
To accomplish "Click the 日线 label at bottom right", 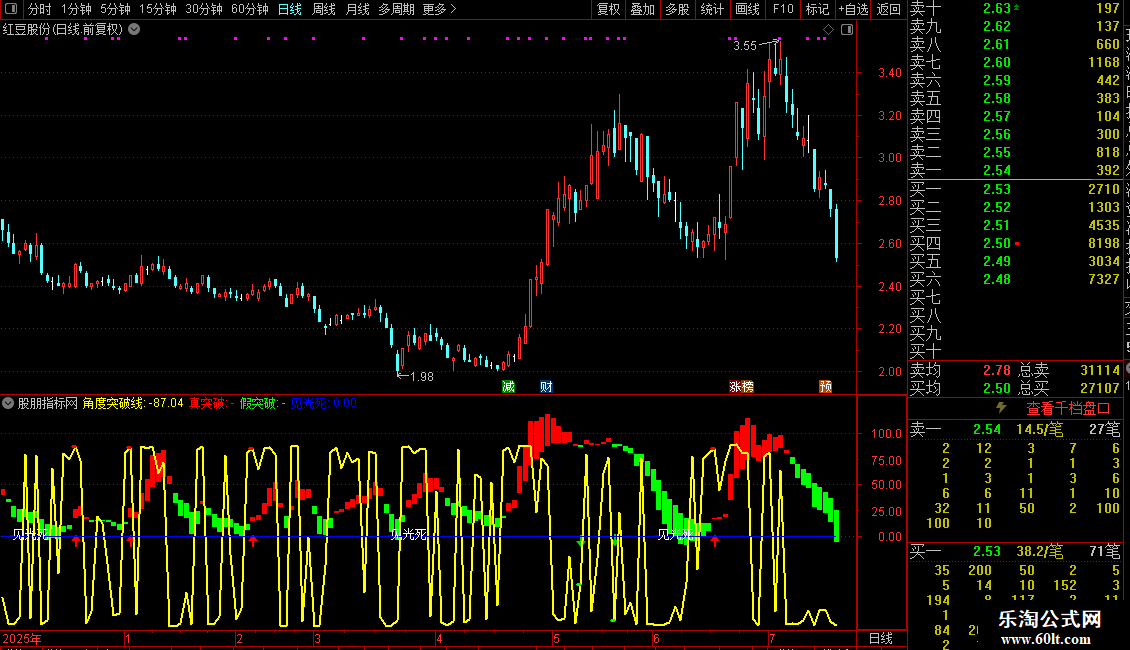I will click(x=881, y=638).
